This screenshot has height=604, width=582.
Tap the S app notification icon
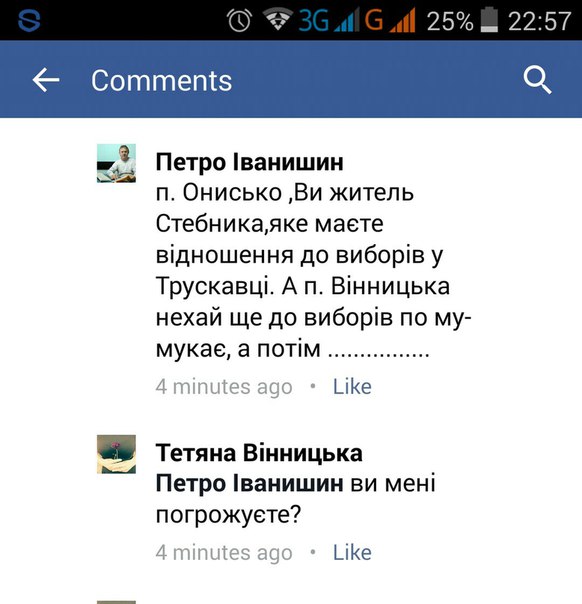tap(29, 20)
